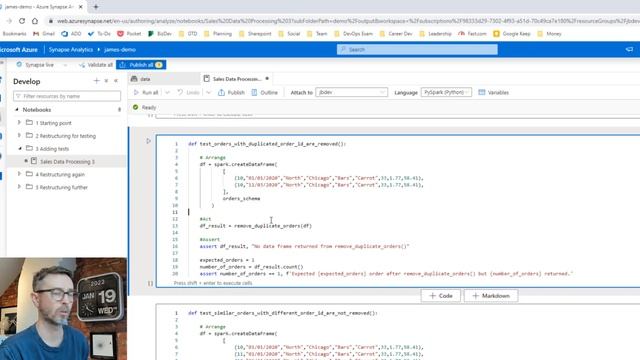Filter resources by name input field
This screenshot has height=360, width=640.
click(x=67, y=96)
